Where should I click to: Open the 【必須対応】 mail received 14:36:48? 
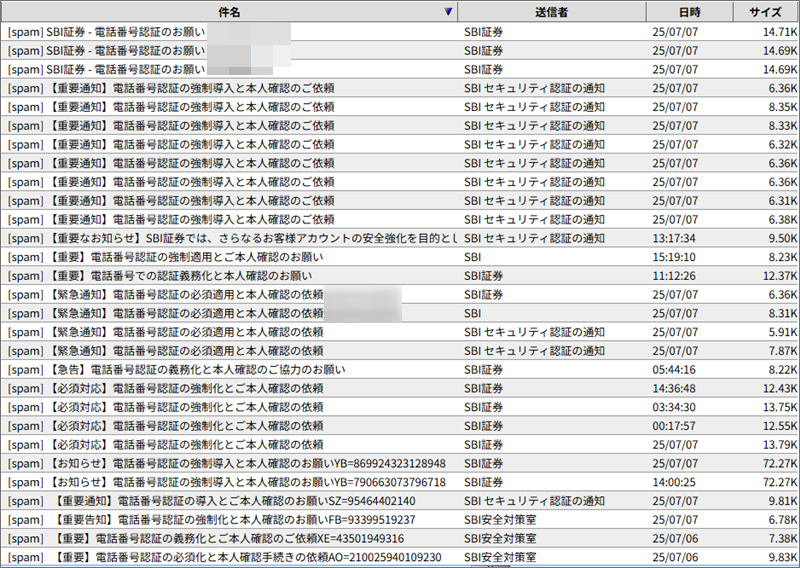[x=400, y=388]
